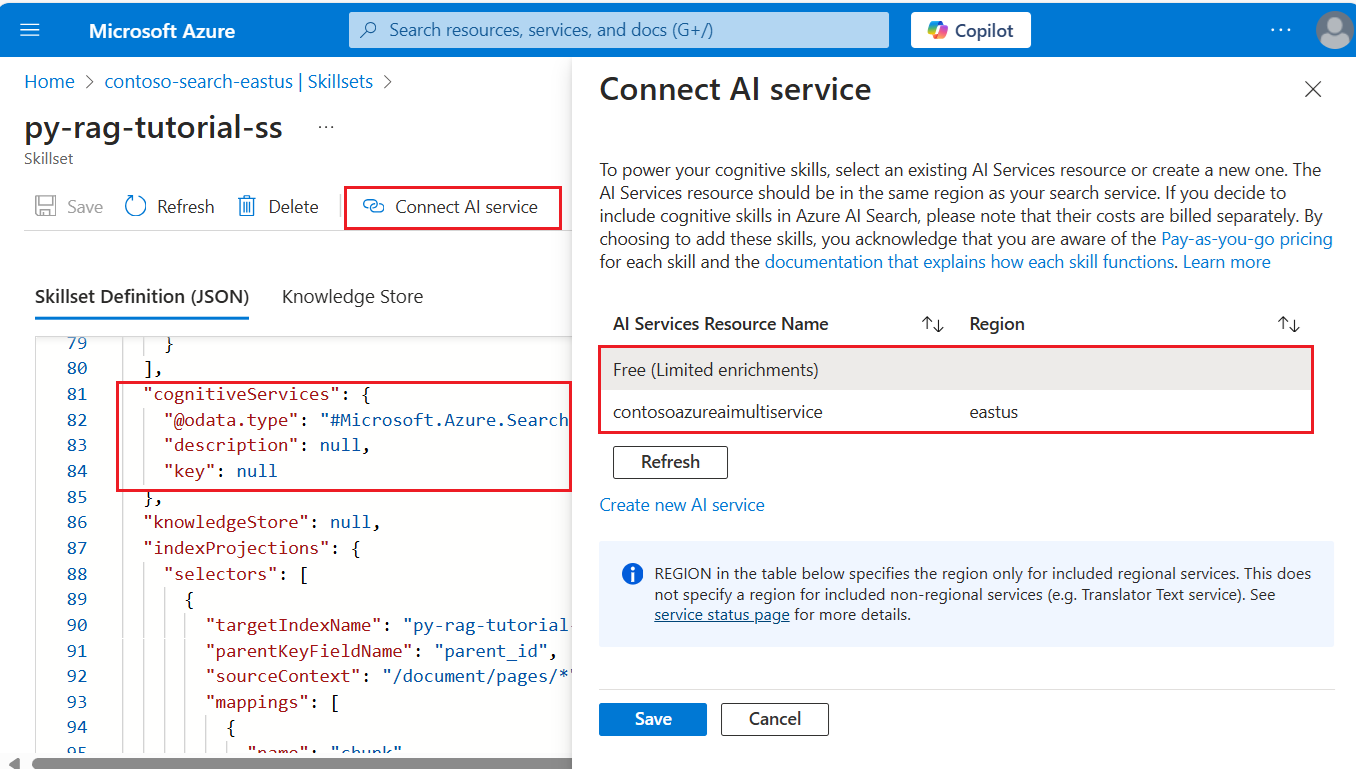Open service status page link
This screenshot has height=769, width=1356.
722,615
